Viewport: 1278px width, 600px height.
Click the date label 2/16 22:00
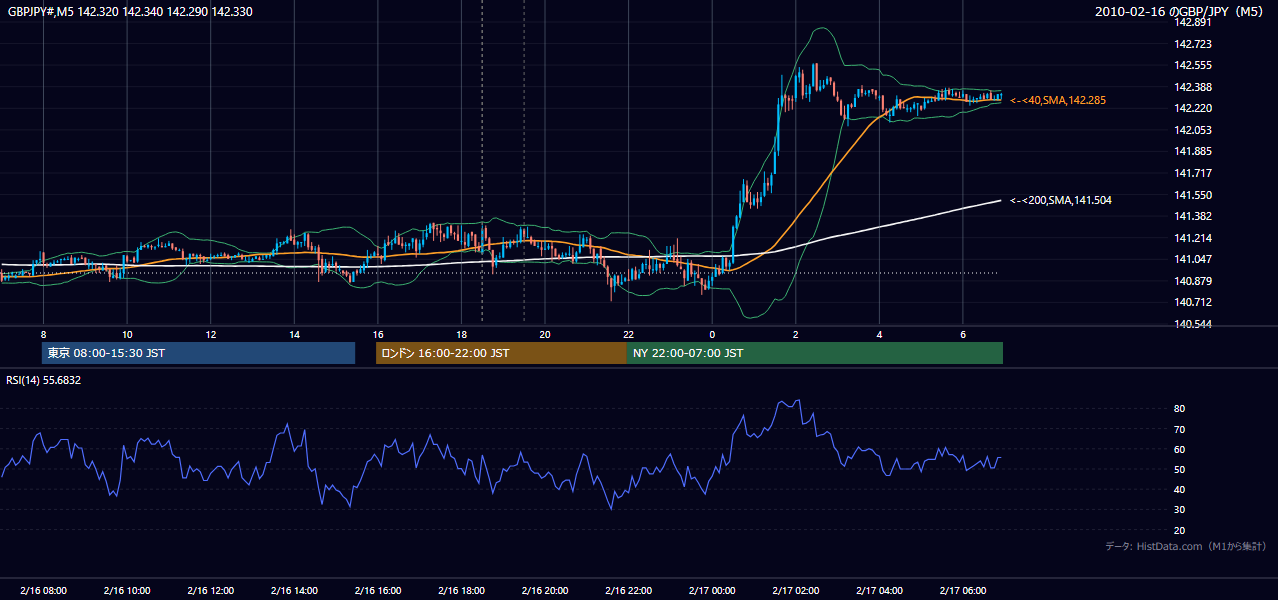[629, 590]
